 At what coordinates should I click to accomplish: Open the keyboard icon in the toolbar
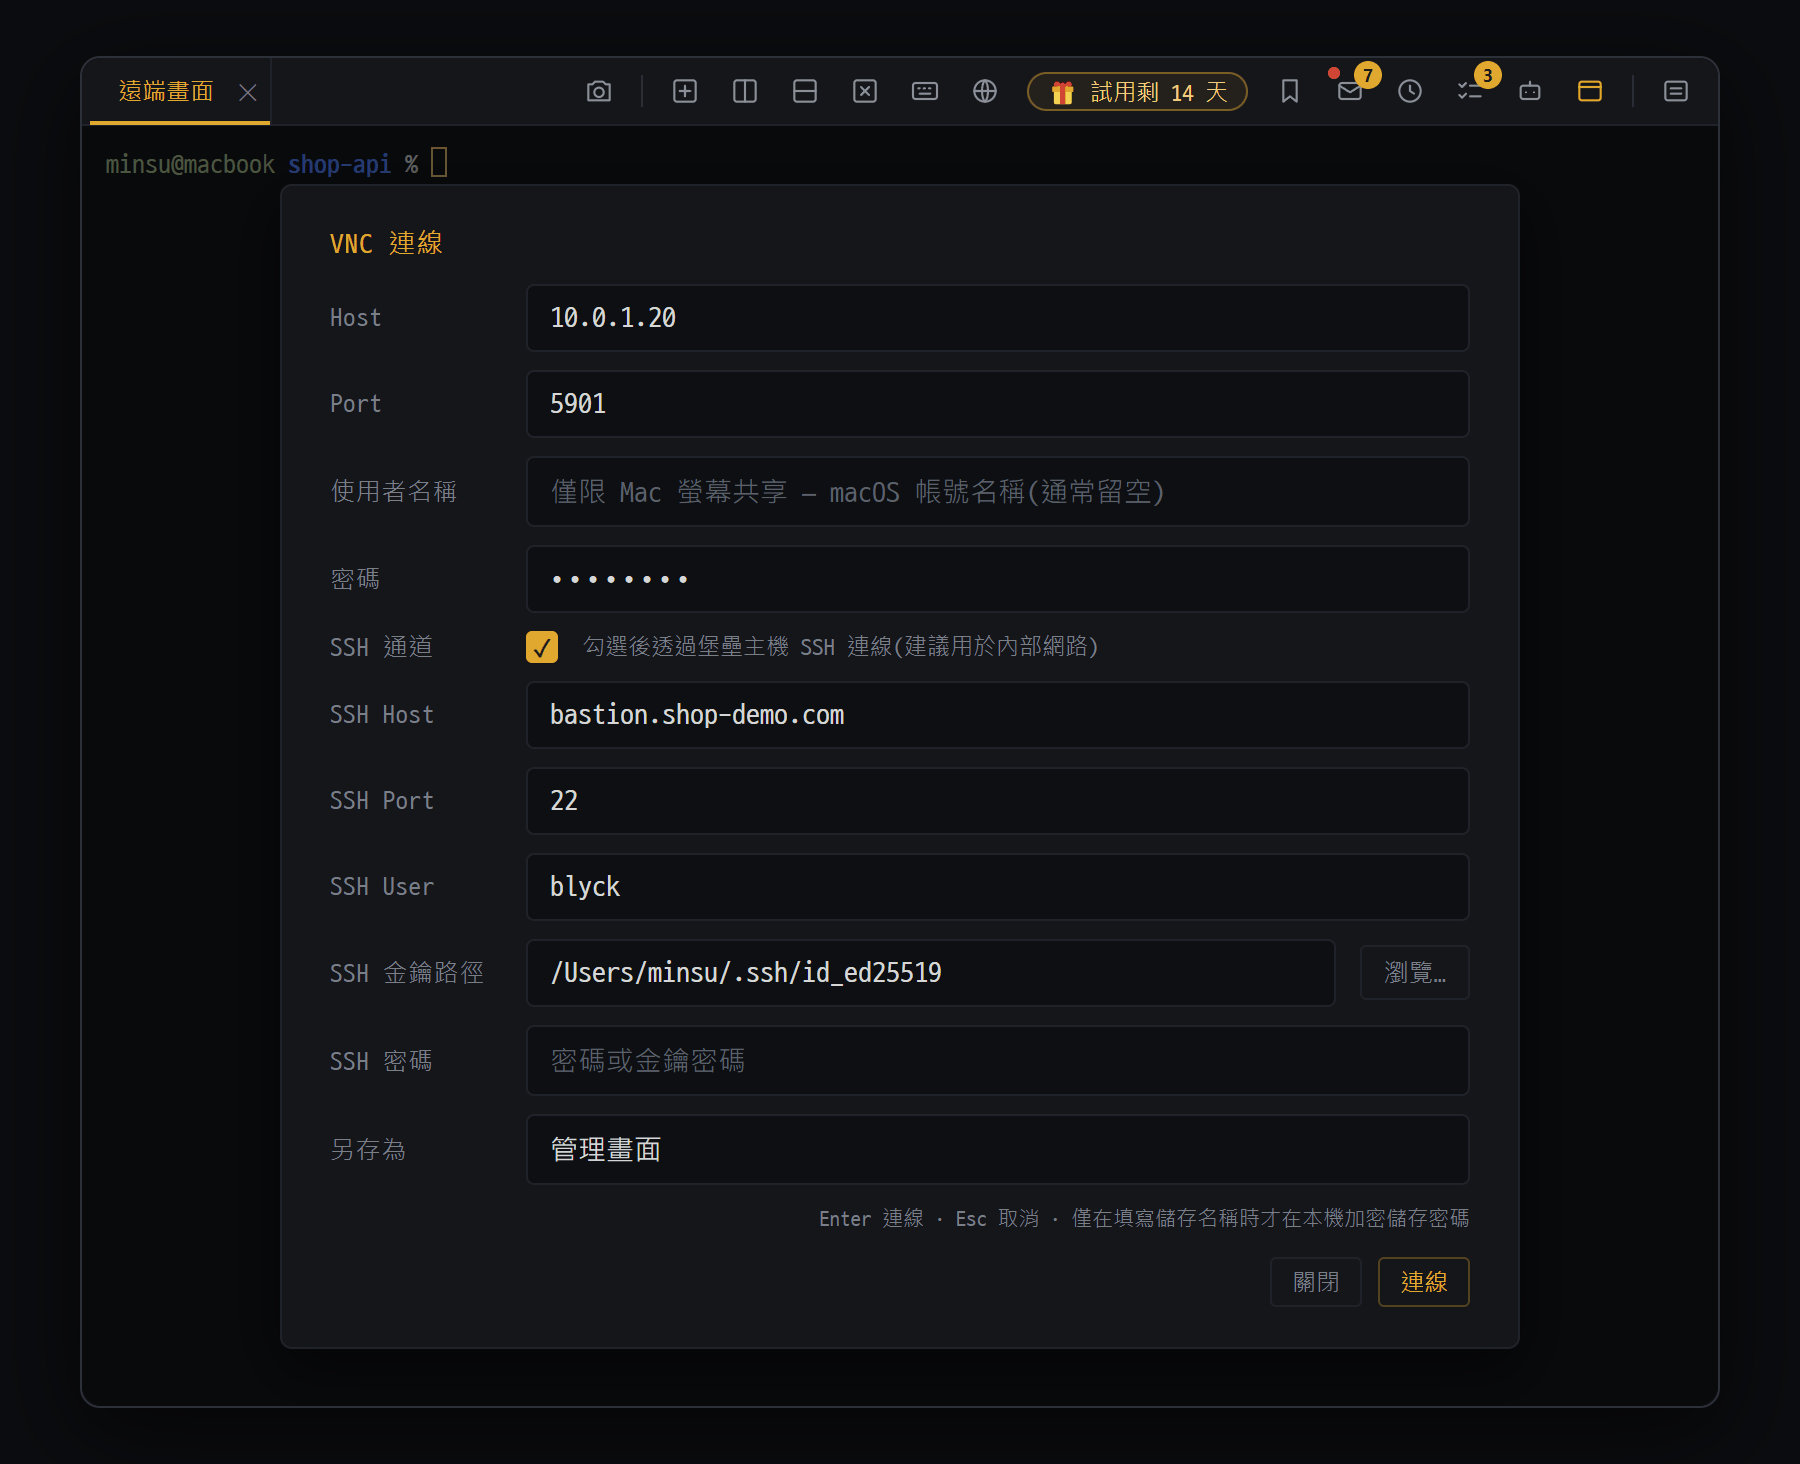click(x=925, y=92)
